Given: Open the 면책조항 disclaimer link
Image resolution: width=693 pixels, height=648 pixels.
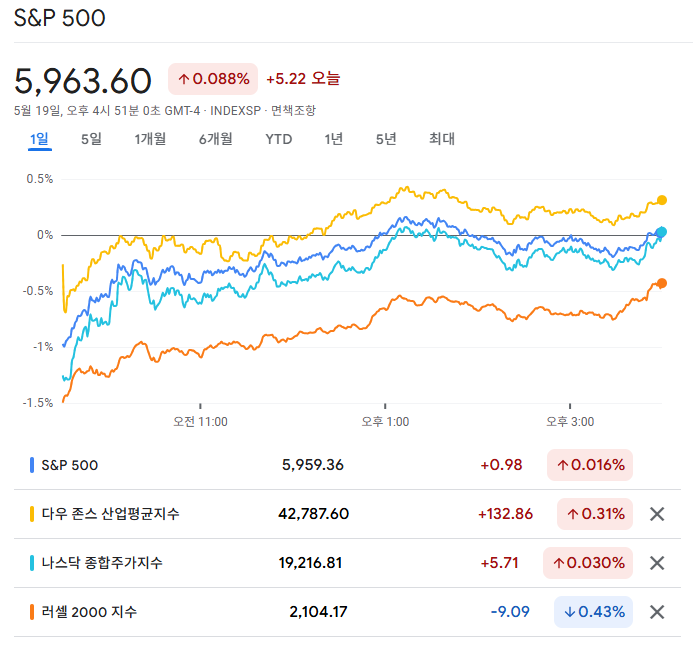Looking at the screenshot, I should pos(293,111).
